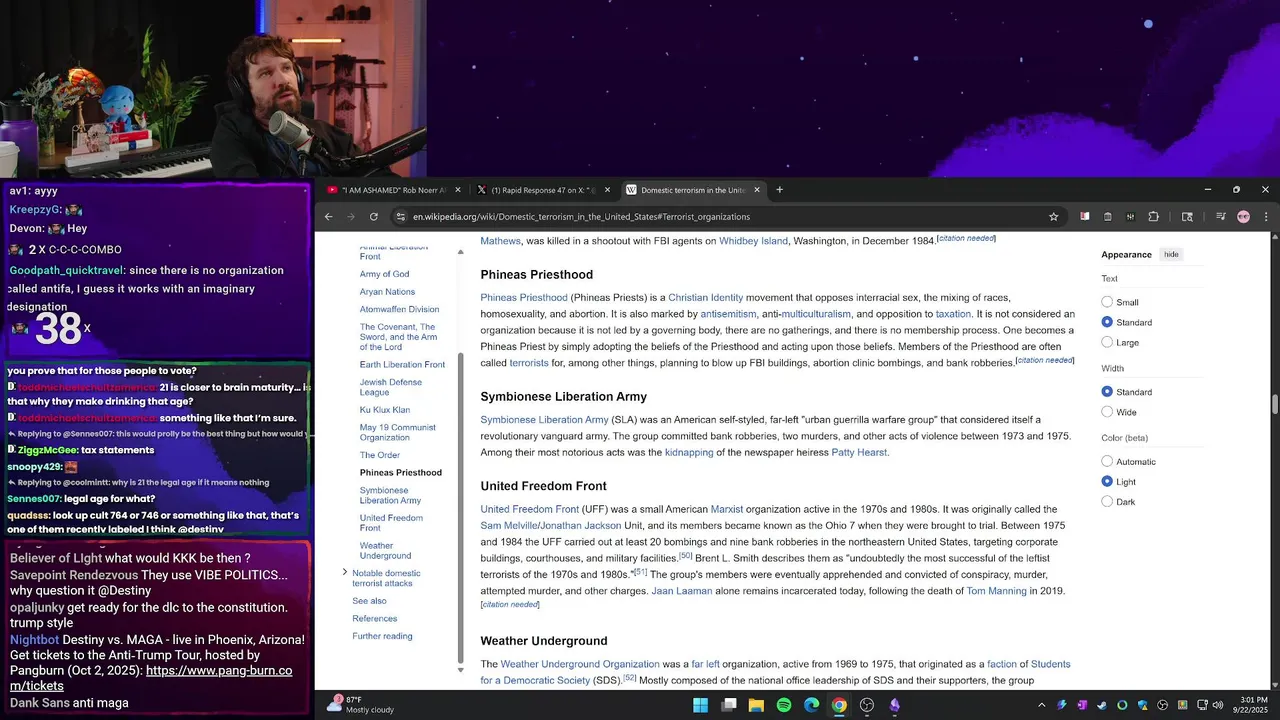Go back using the browser back arrow

[x=328, y=217]
